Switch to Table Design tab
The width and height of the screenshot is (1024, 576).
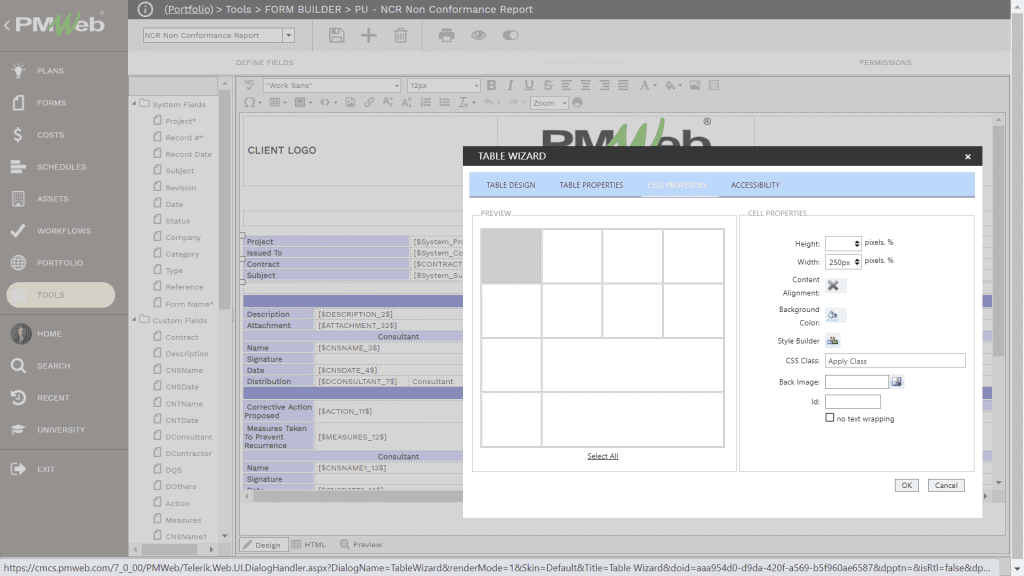(511, 185)
